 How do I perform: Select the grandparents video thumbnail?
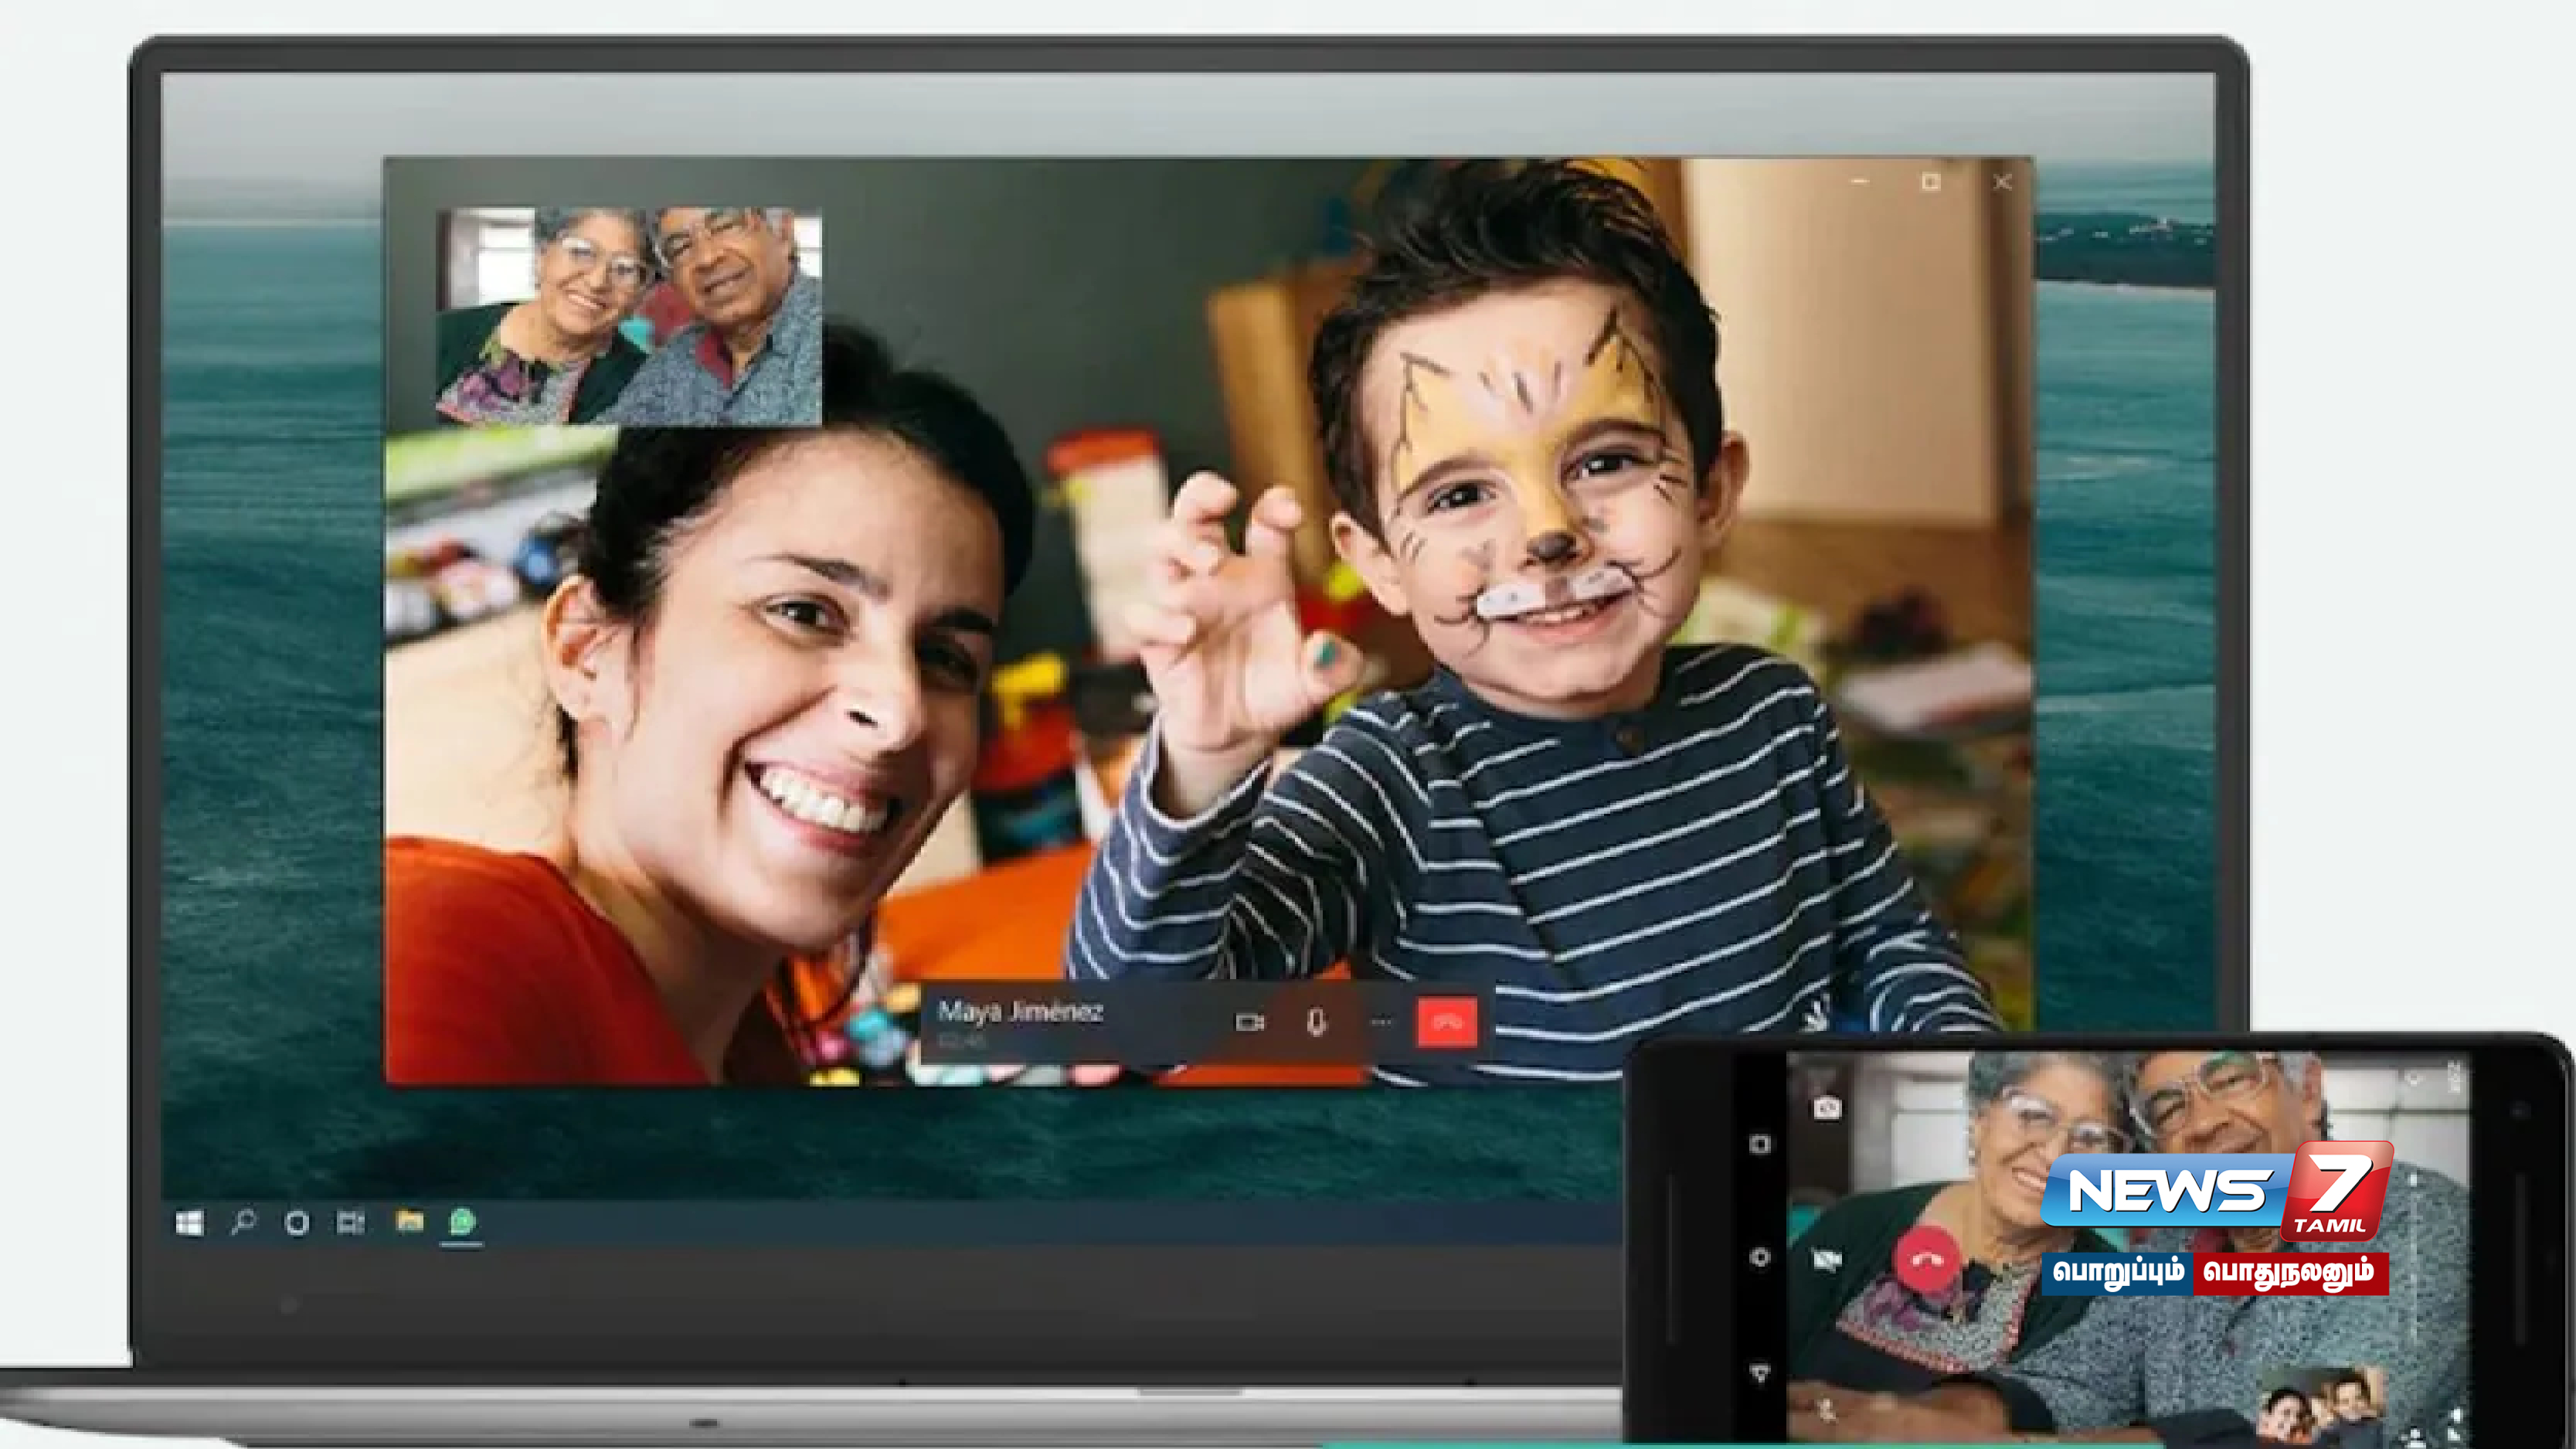click(x=629, y=316)
